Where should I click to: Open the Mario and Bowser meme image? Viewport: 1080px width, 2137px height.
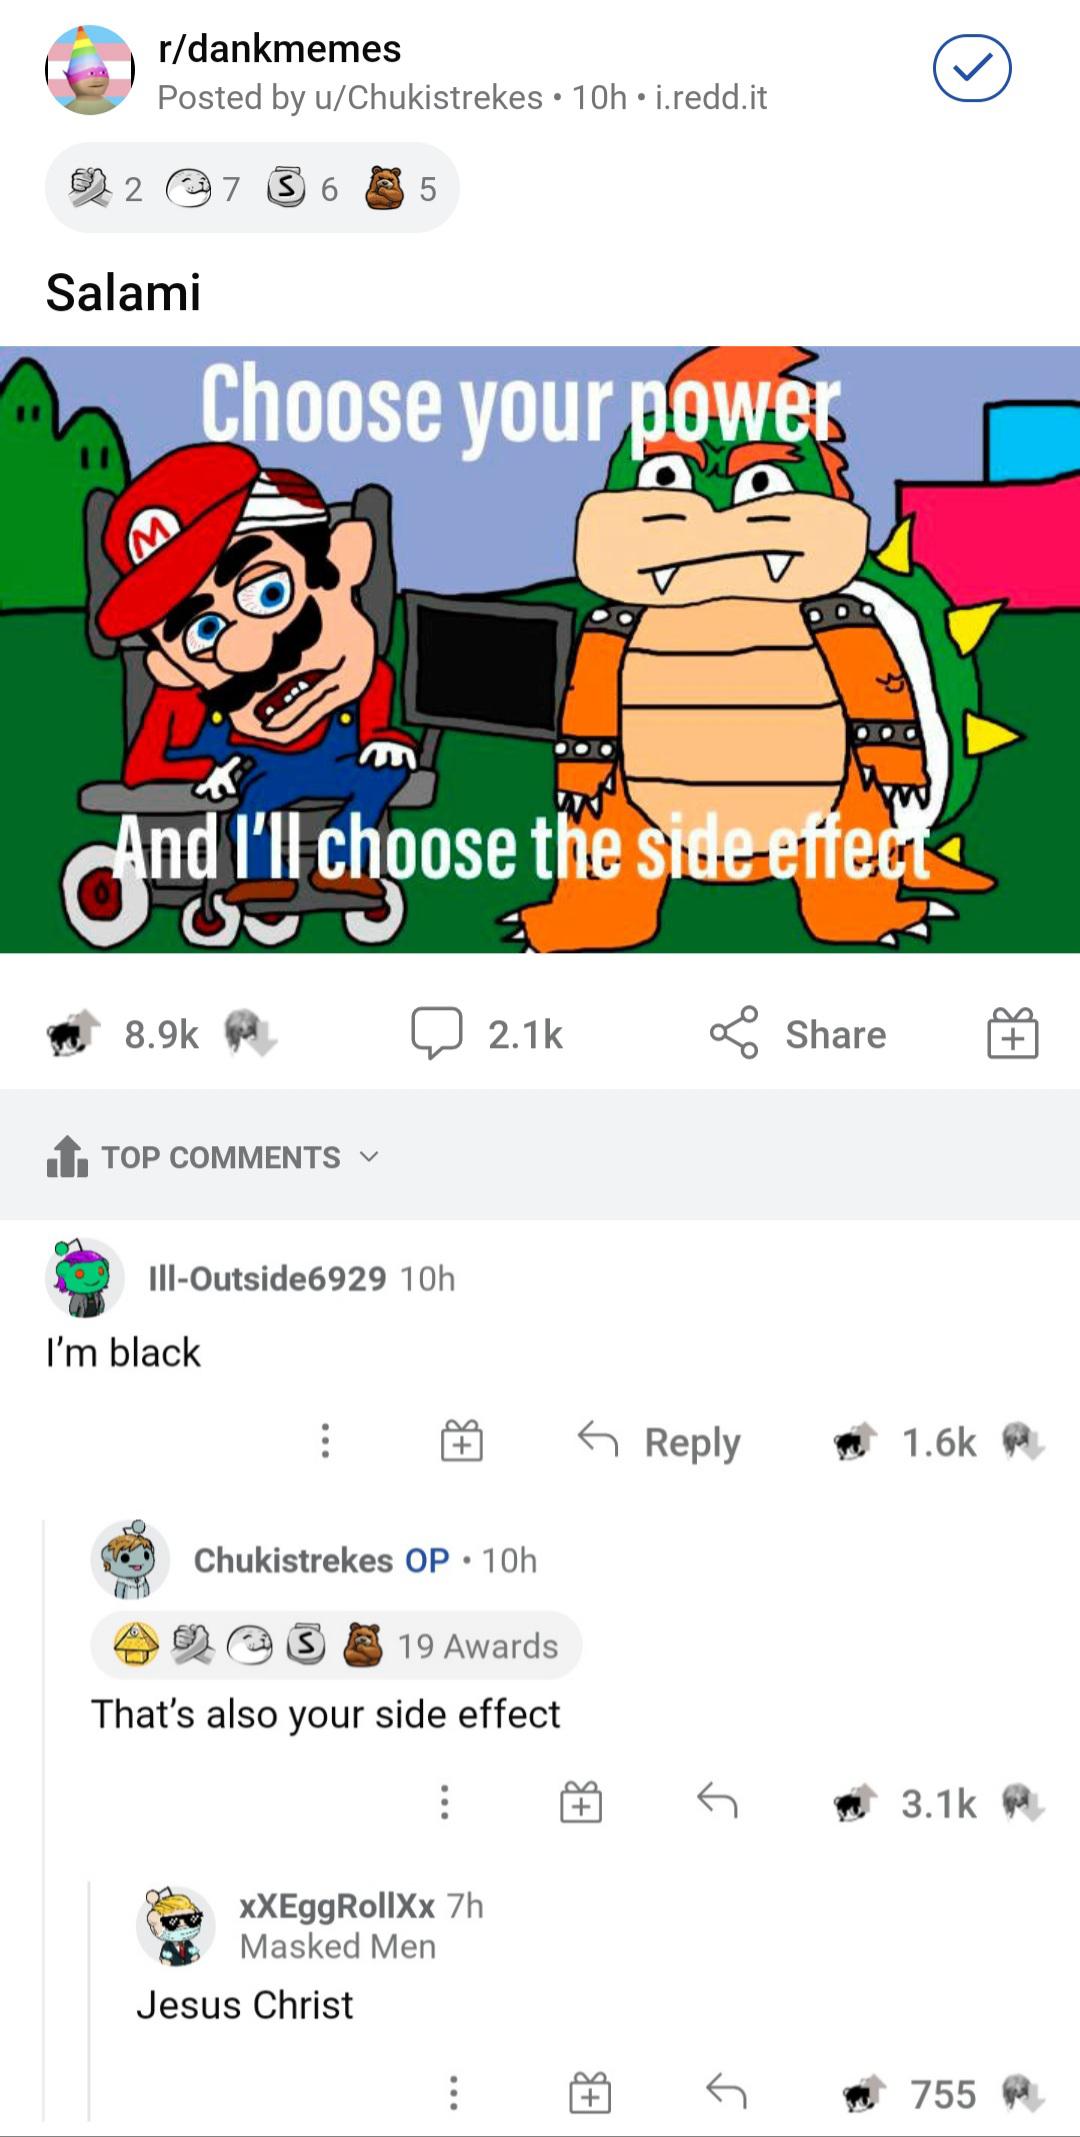click(540, 649)
